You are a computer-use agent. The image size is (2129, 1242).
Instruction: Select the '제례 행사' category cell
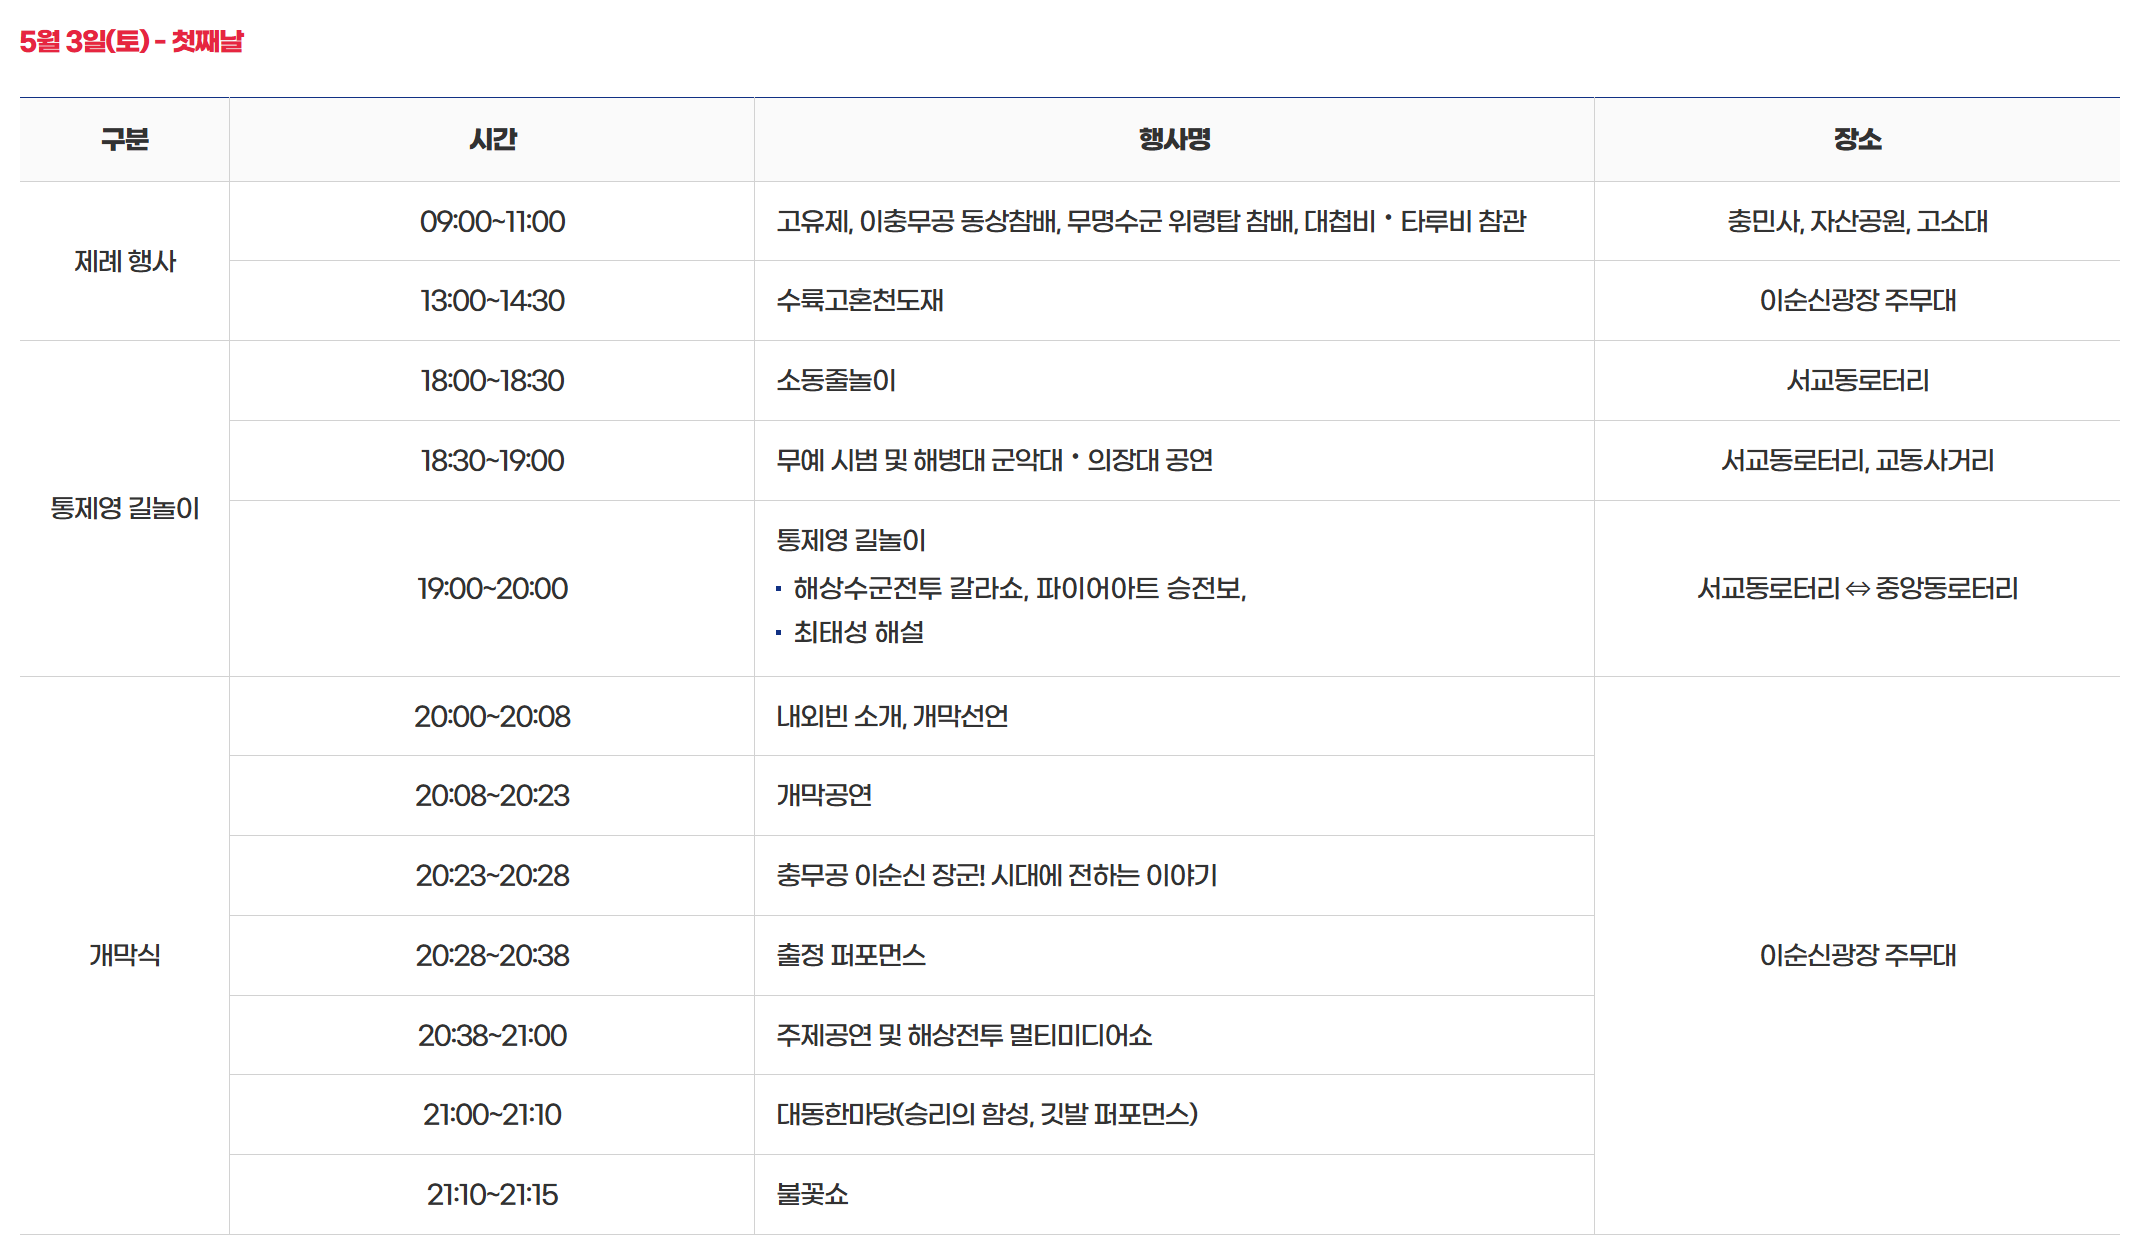124,261
